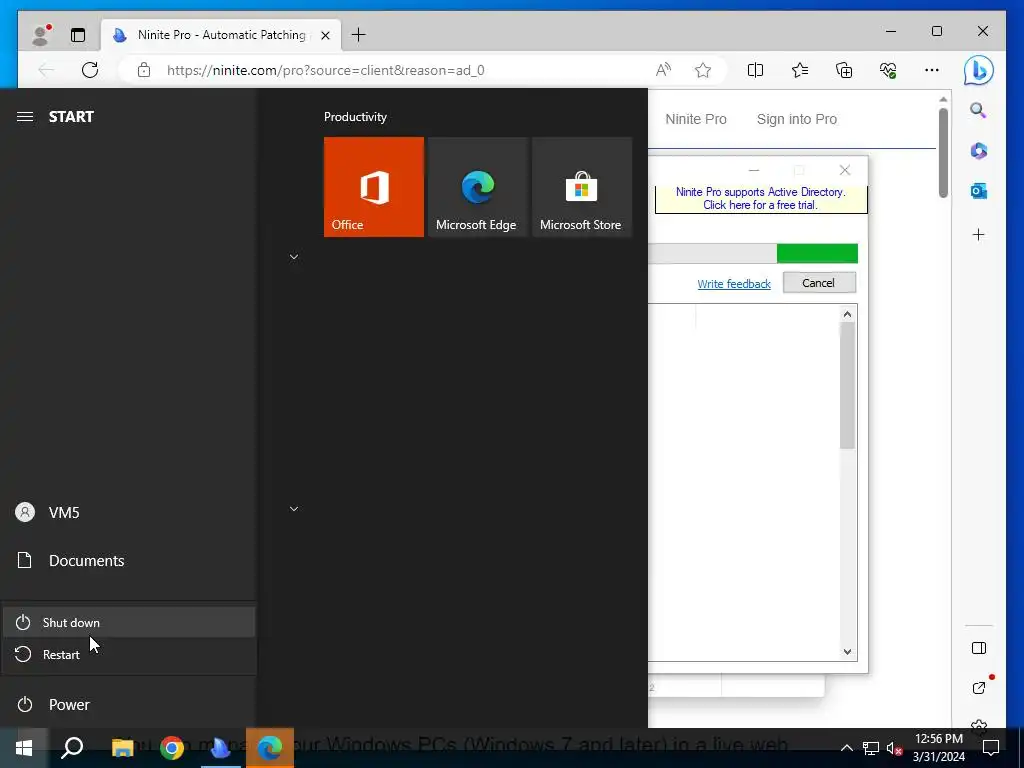Open the network status tray icon

[871, 748]
